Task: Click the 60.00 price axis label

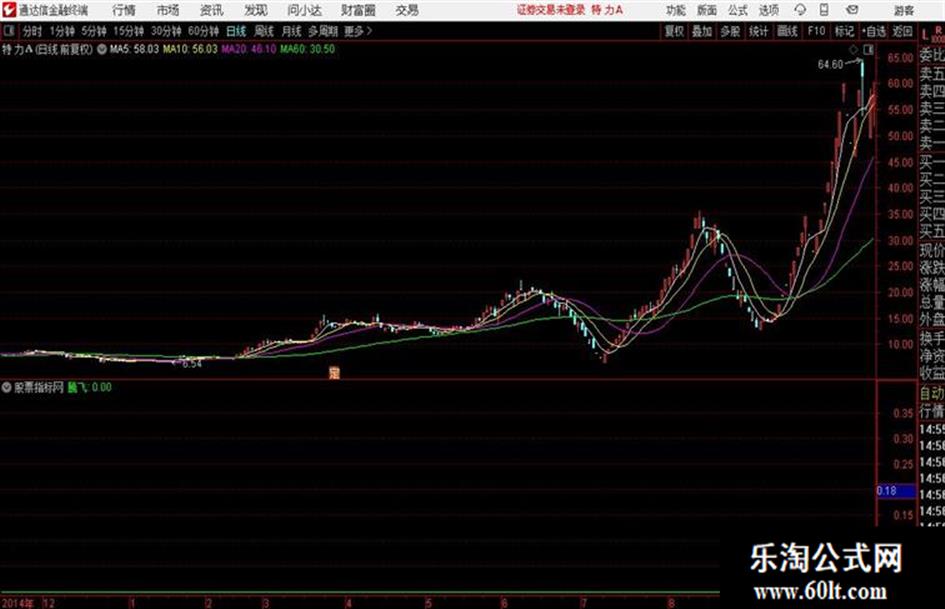Action: (x=900, y=84)
